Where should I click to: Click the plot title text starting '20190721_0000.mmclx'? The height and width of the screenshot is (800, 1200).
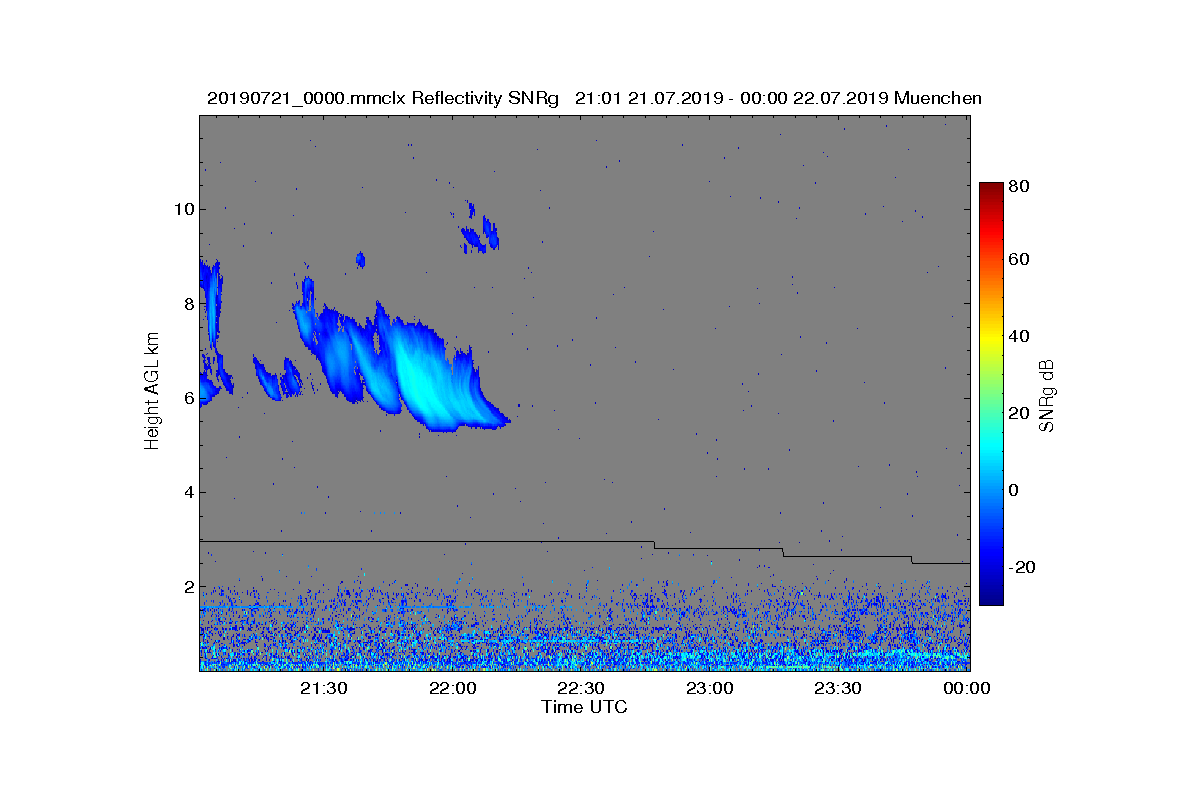[594, 98]
